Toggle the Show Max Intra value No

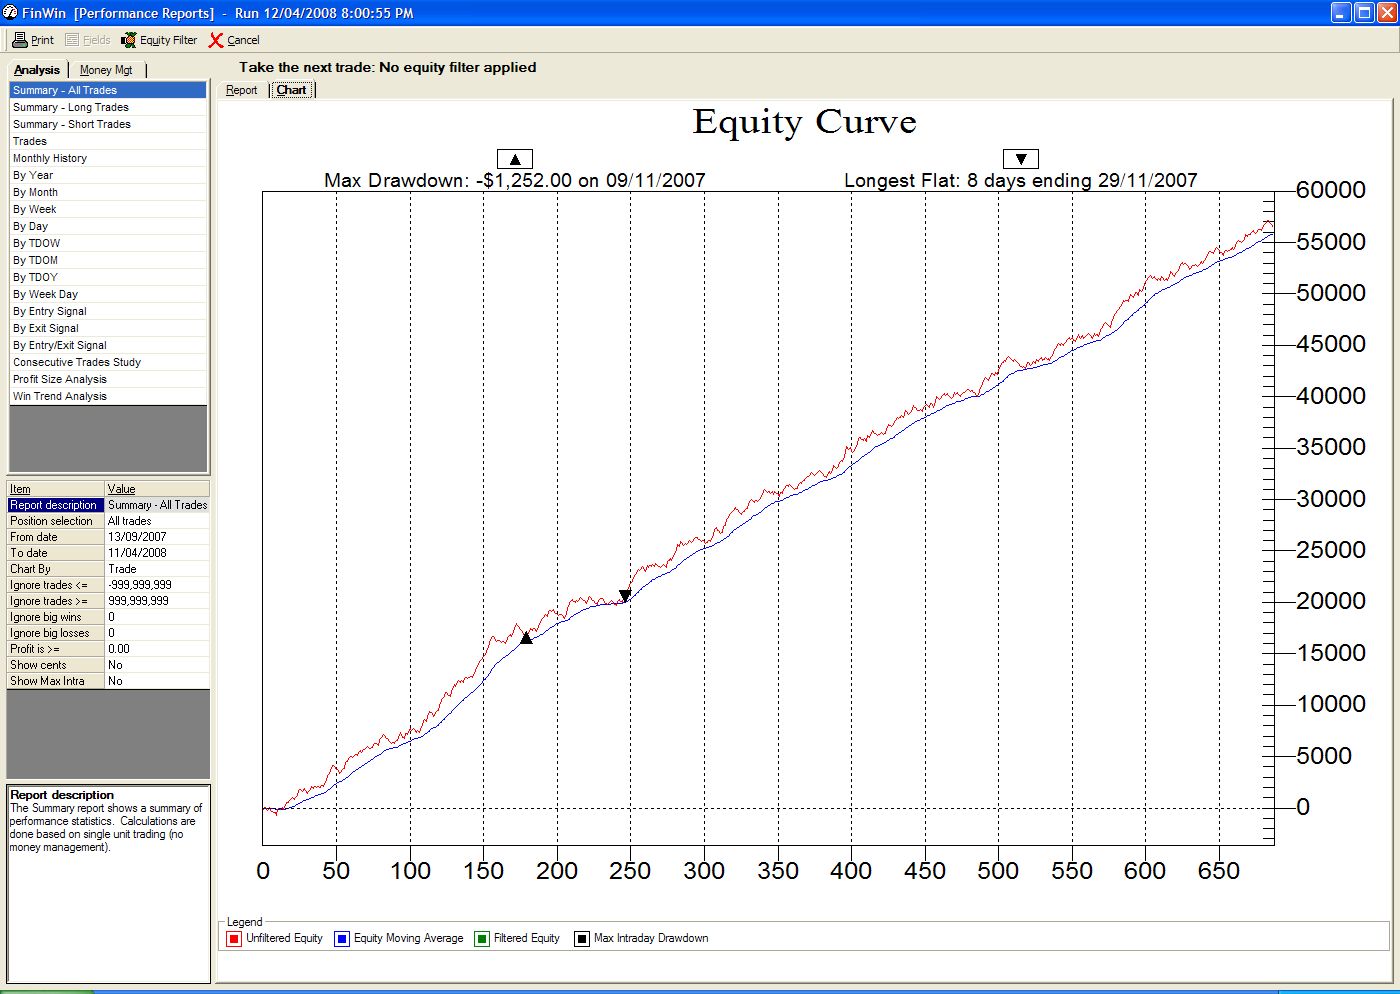[157, 681]
